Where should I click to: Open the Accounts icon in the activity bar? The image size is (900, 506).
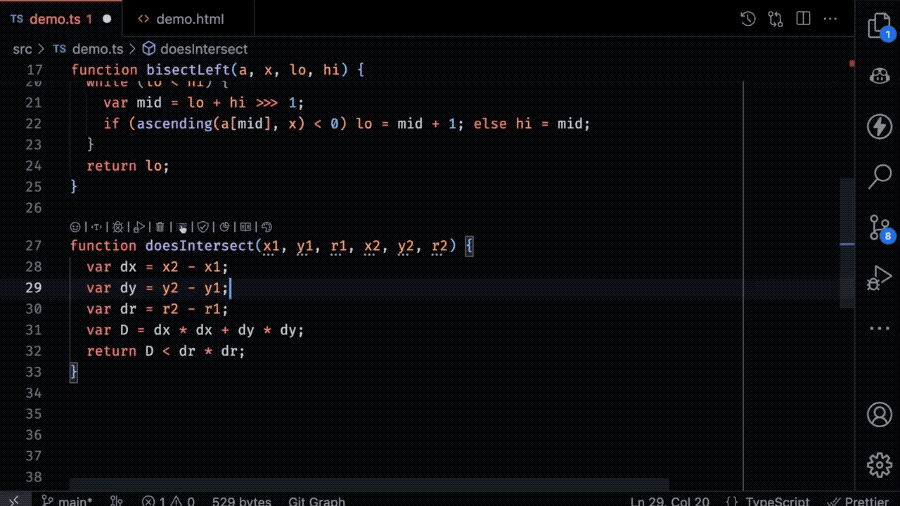tap(879, 414)
